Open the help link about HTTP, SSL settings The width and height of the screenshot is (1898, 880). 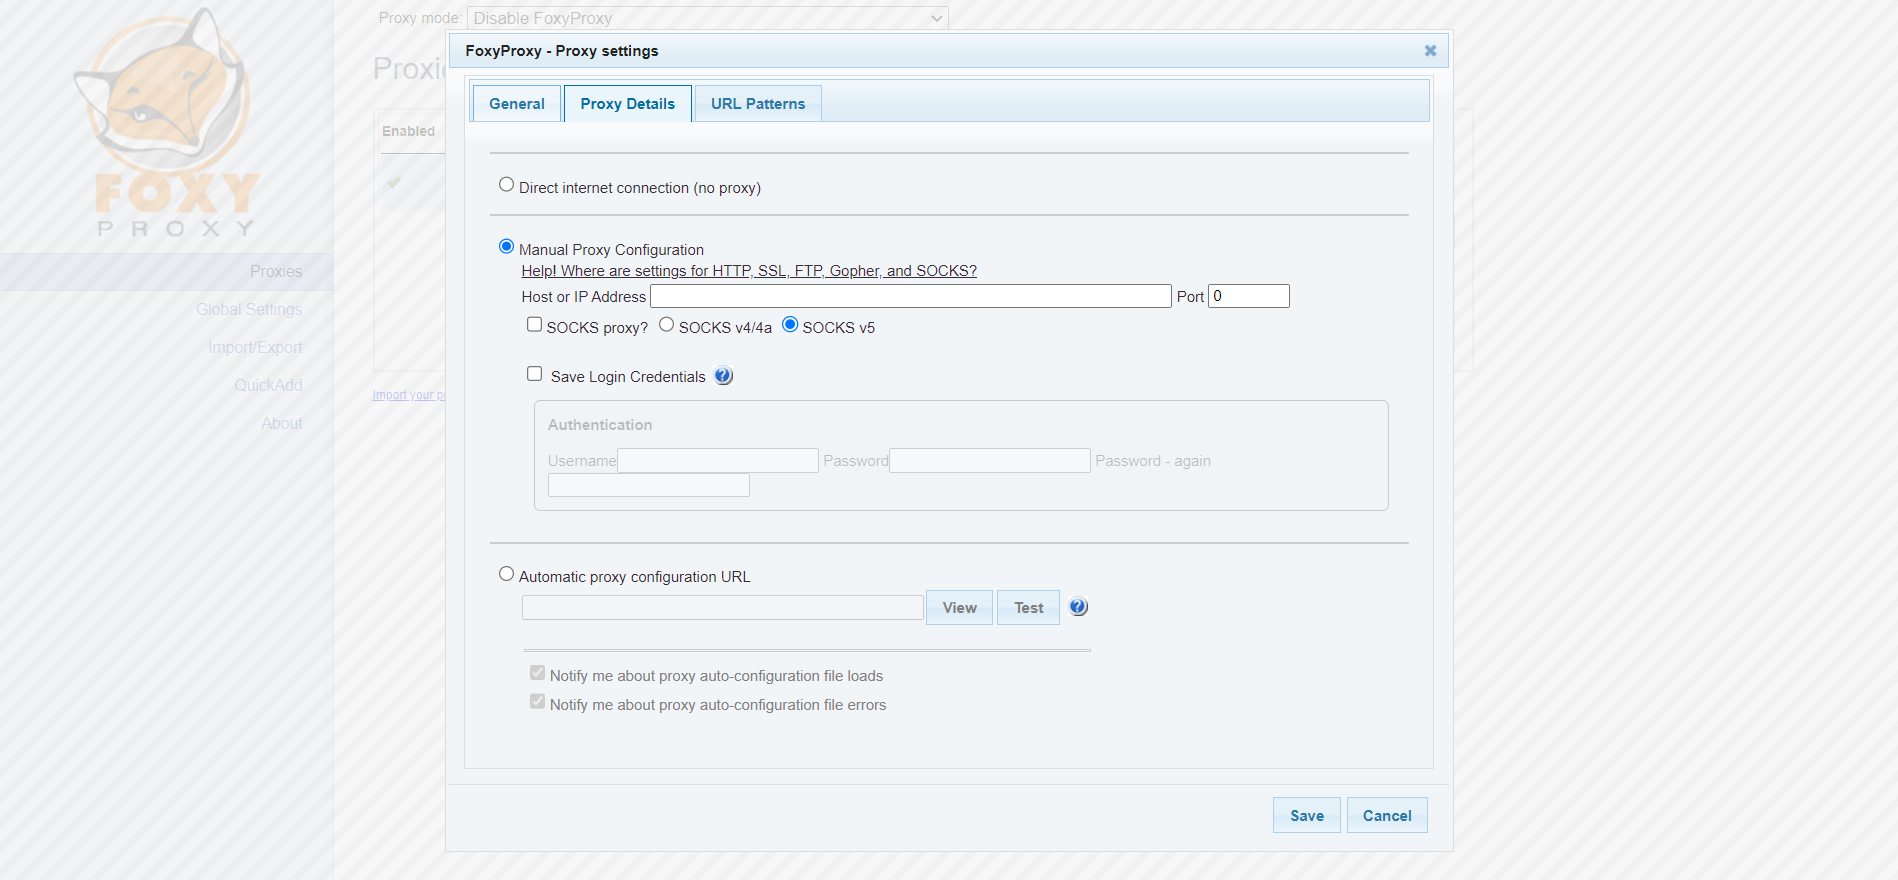748,271
